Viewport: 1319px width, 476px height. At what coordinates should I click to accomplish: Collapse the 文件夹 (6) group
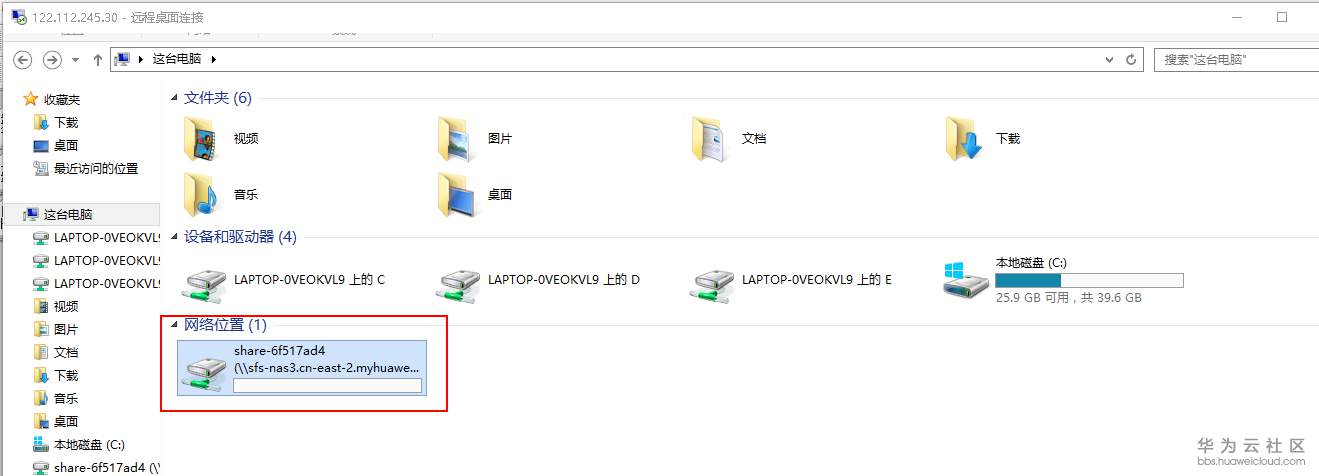click(175, 98)
